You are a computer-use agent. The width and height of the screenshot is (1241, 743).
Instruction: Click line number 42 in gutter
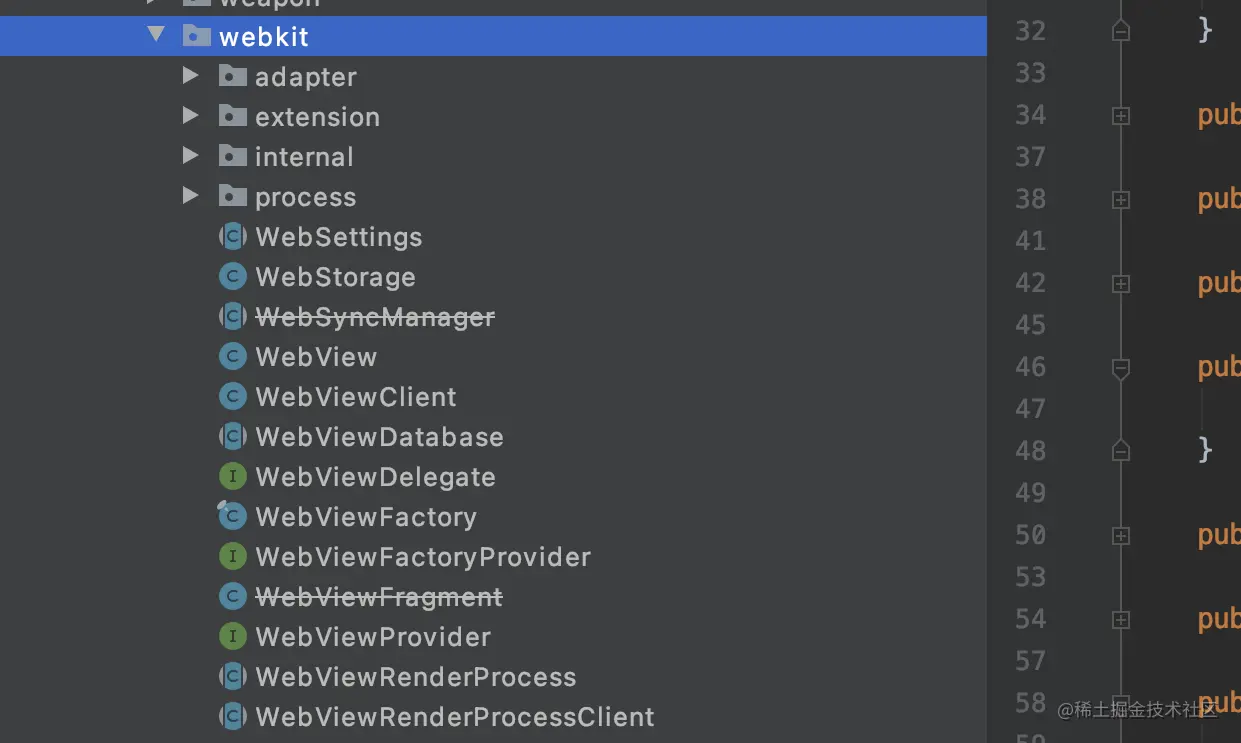(1030, 283)
